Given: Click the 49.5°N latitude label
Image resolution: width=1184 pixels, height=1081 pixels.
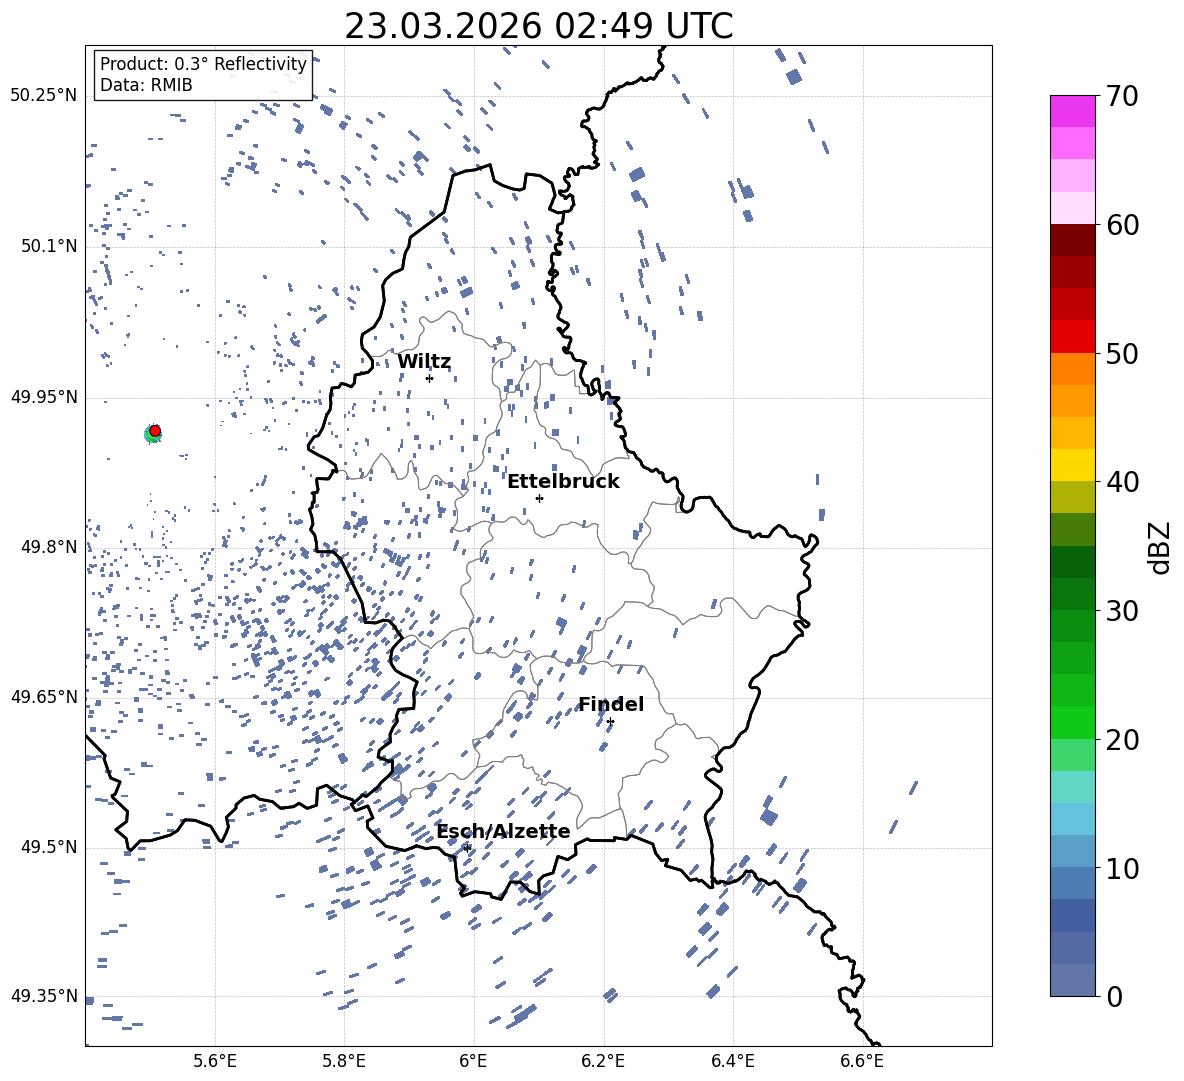Looking at the screenshot, I should point(49,847).
